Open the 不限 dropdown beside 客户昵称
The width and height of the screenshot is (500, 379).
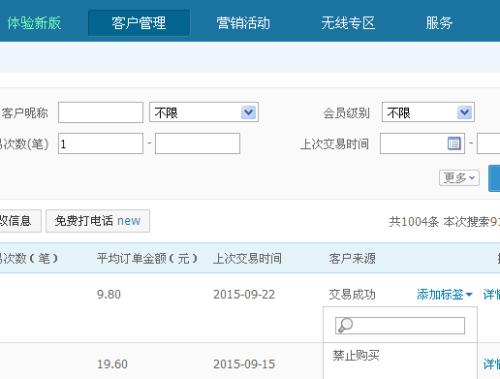coord(204,112)
